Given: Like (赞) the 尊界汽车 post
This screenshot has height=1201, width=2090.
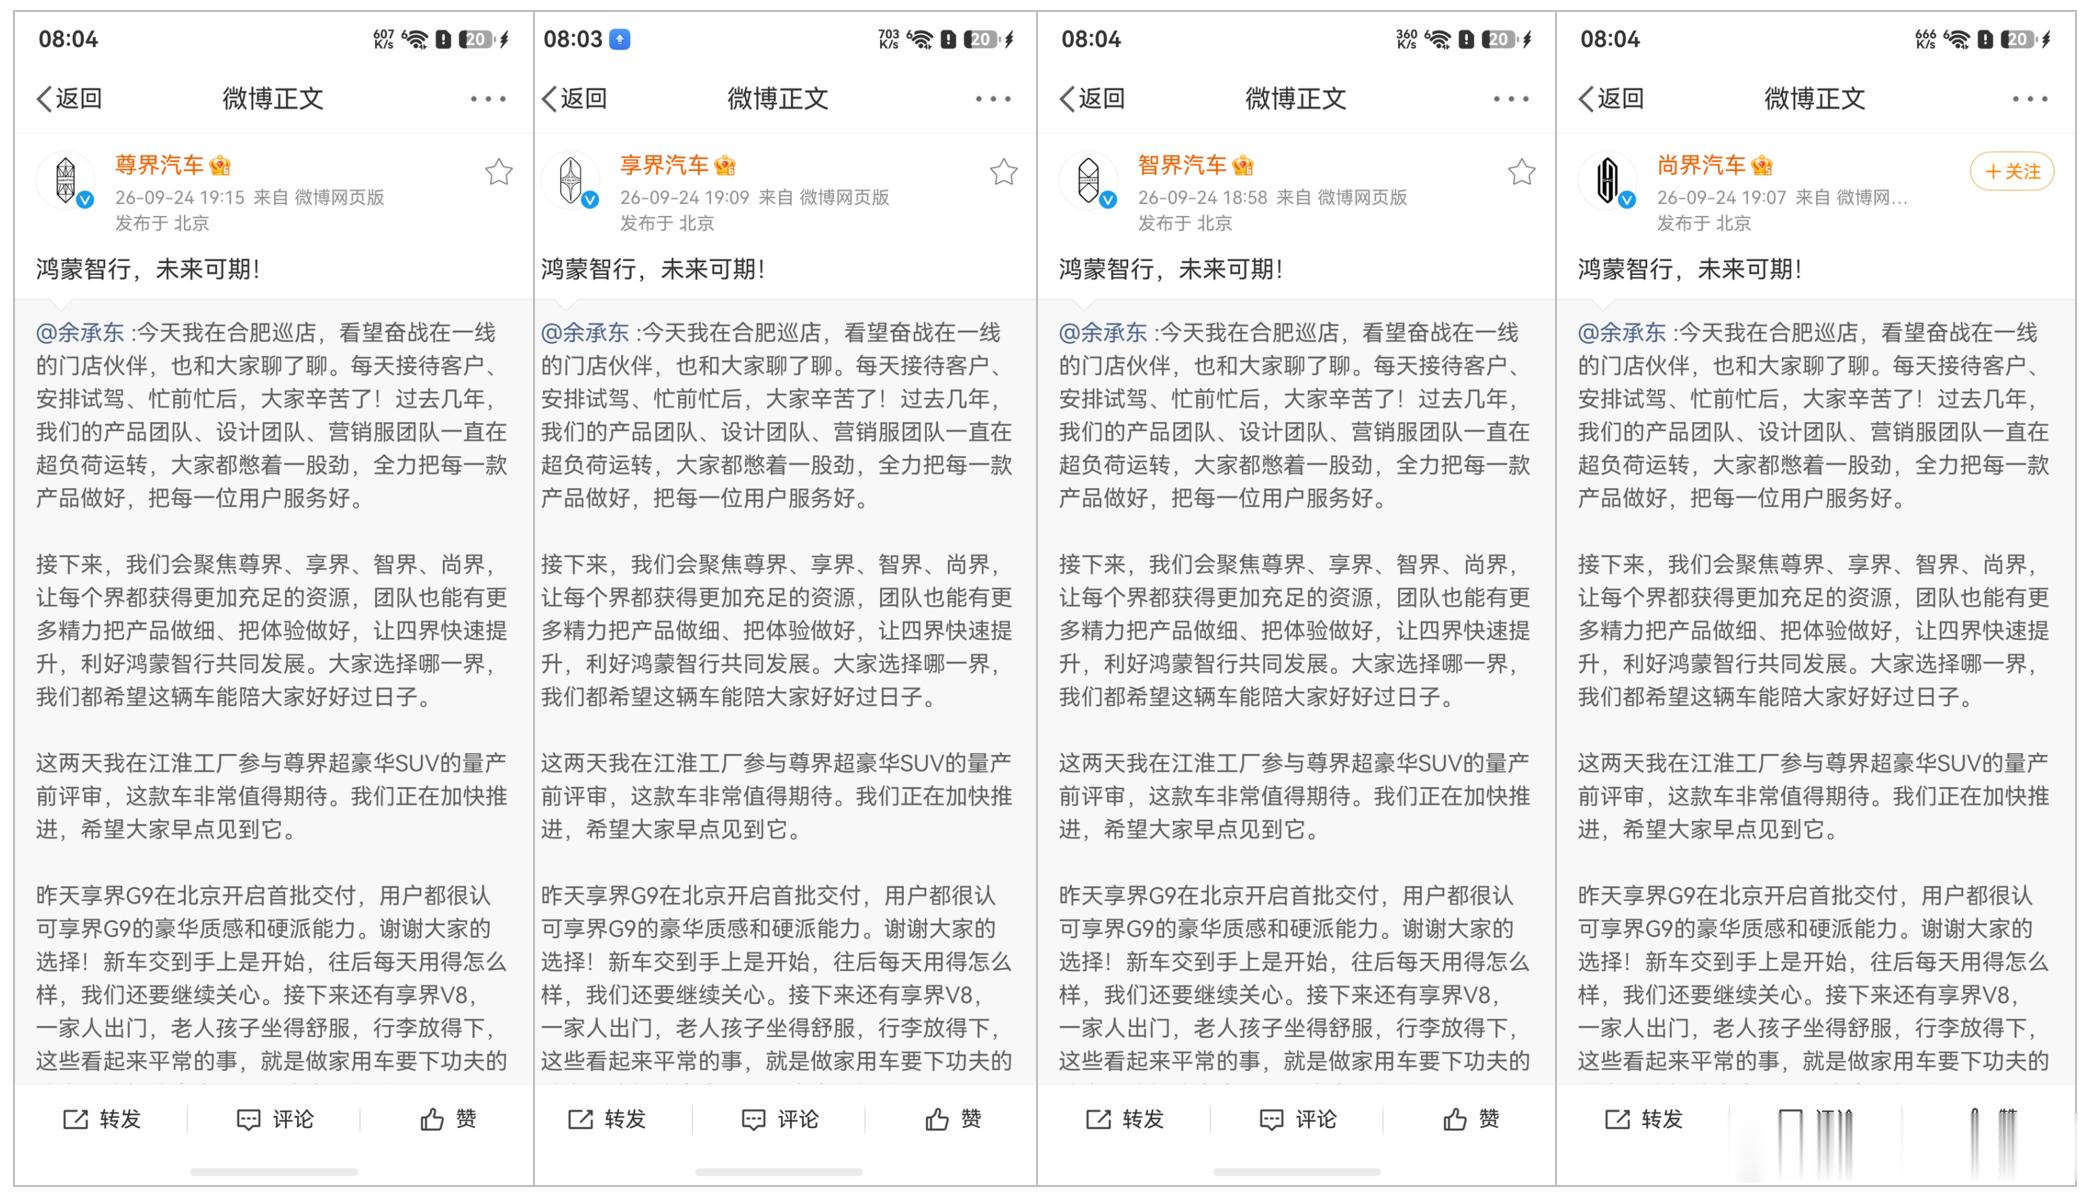Looking at the screenshot, I should (x=448, y=1119).
